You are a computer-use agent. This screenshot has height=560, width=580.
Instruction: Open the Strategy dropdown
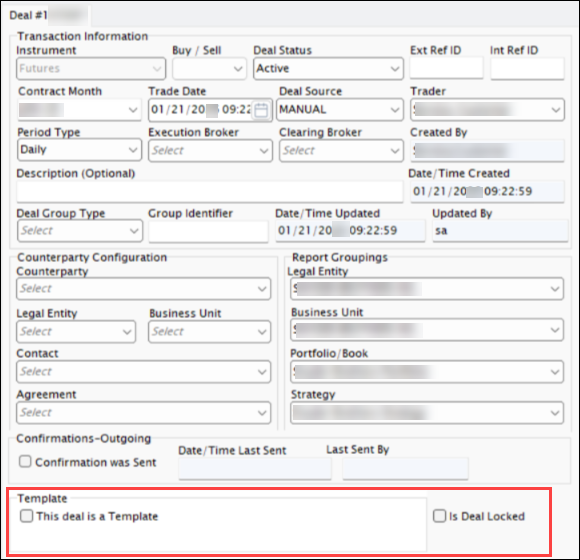[427, 412]
